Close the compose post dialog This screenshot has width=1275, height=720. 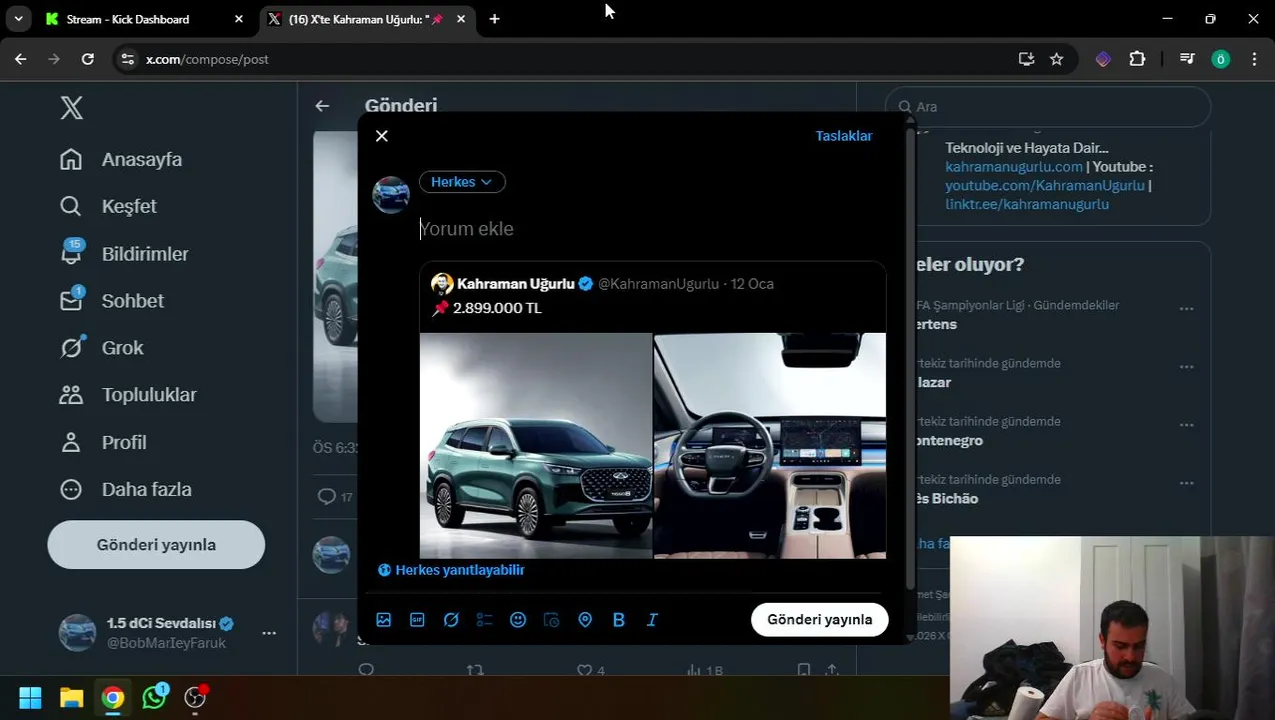tap(382, 136)
